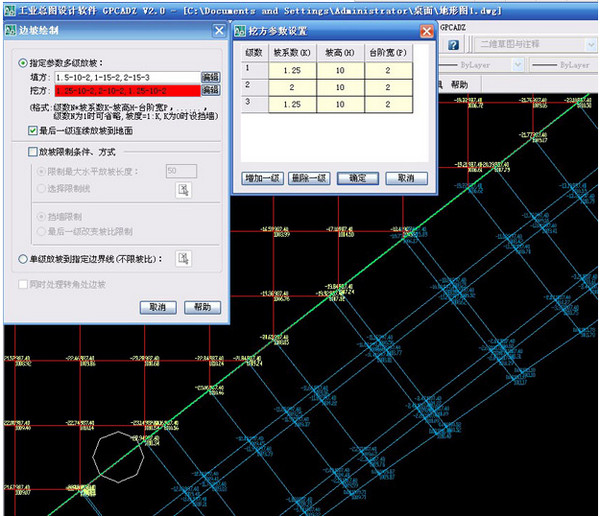The height and width of the screenshot is (517, 600).
Task: Click the GPCADZ app icon in title bar
Action: coord(10,9)
